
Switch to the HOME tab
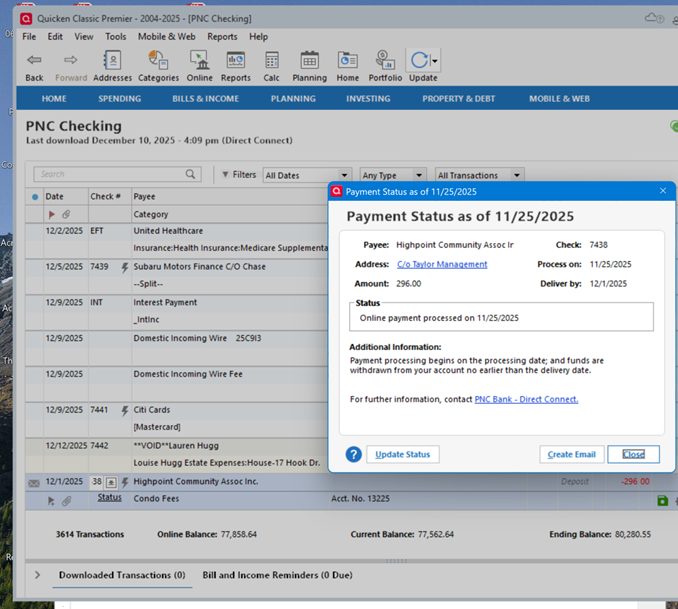point(54,99)
